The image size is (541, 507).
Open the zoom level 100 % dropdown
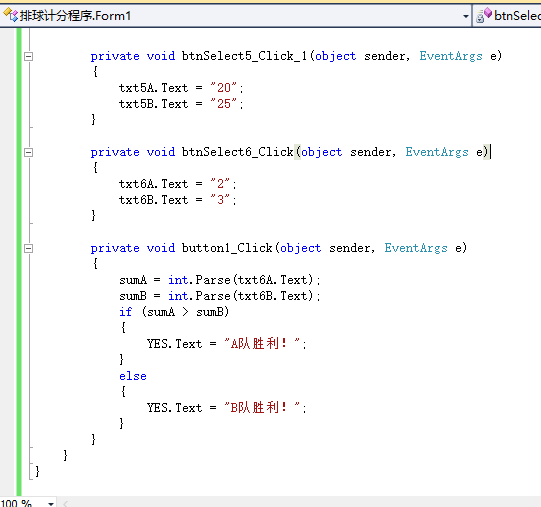click(x=51, y=503)
